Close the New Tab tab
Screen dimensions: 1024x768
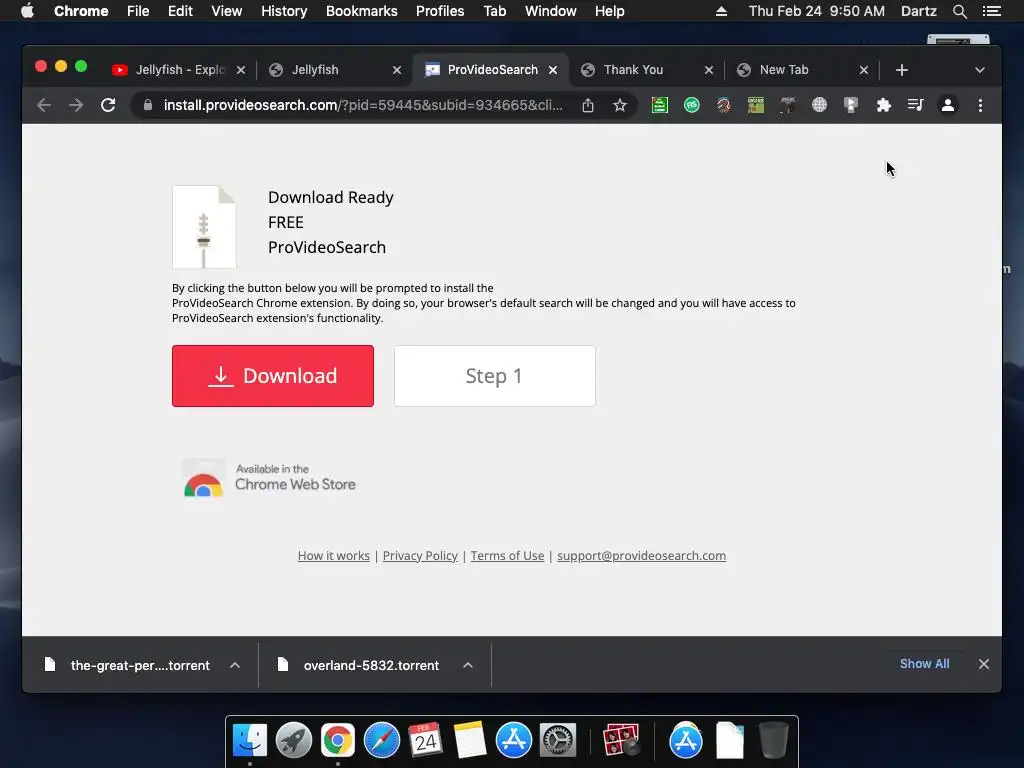click(864, 70)
